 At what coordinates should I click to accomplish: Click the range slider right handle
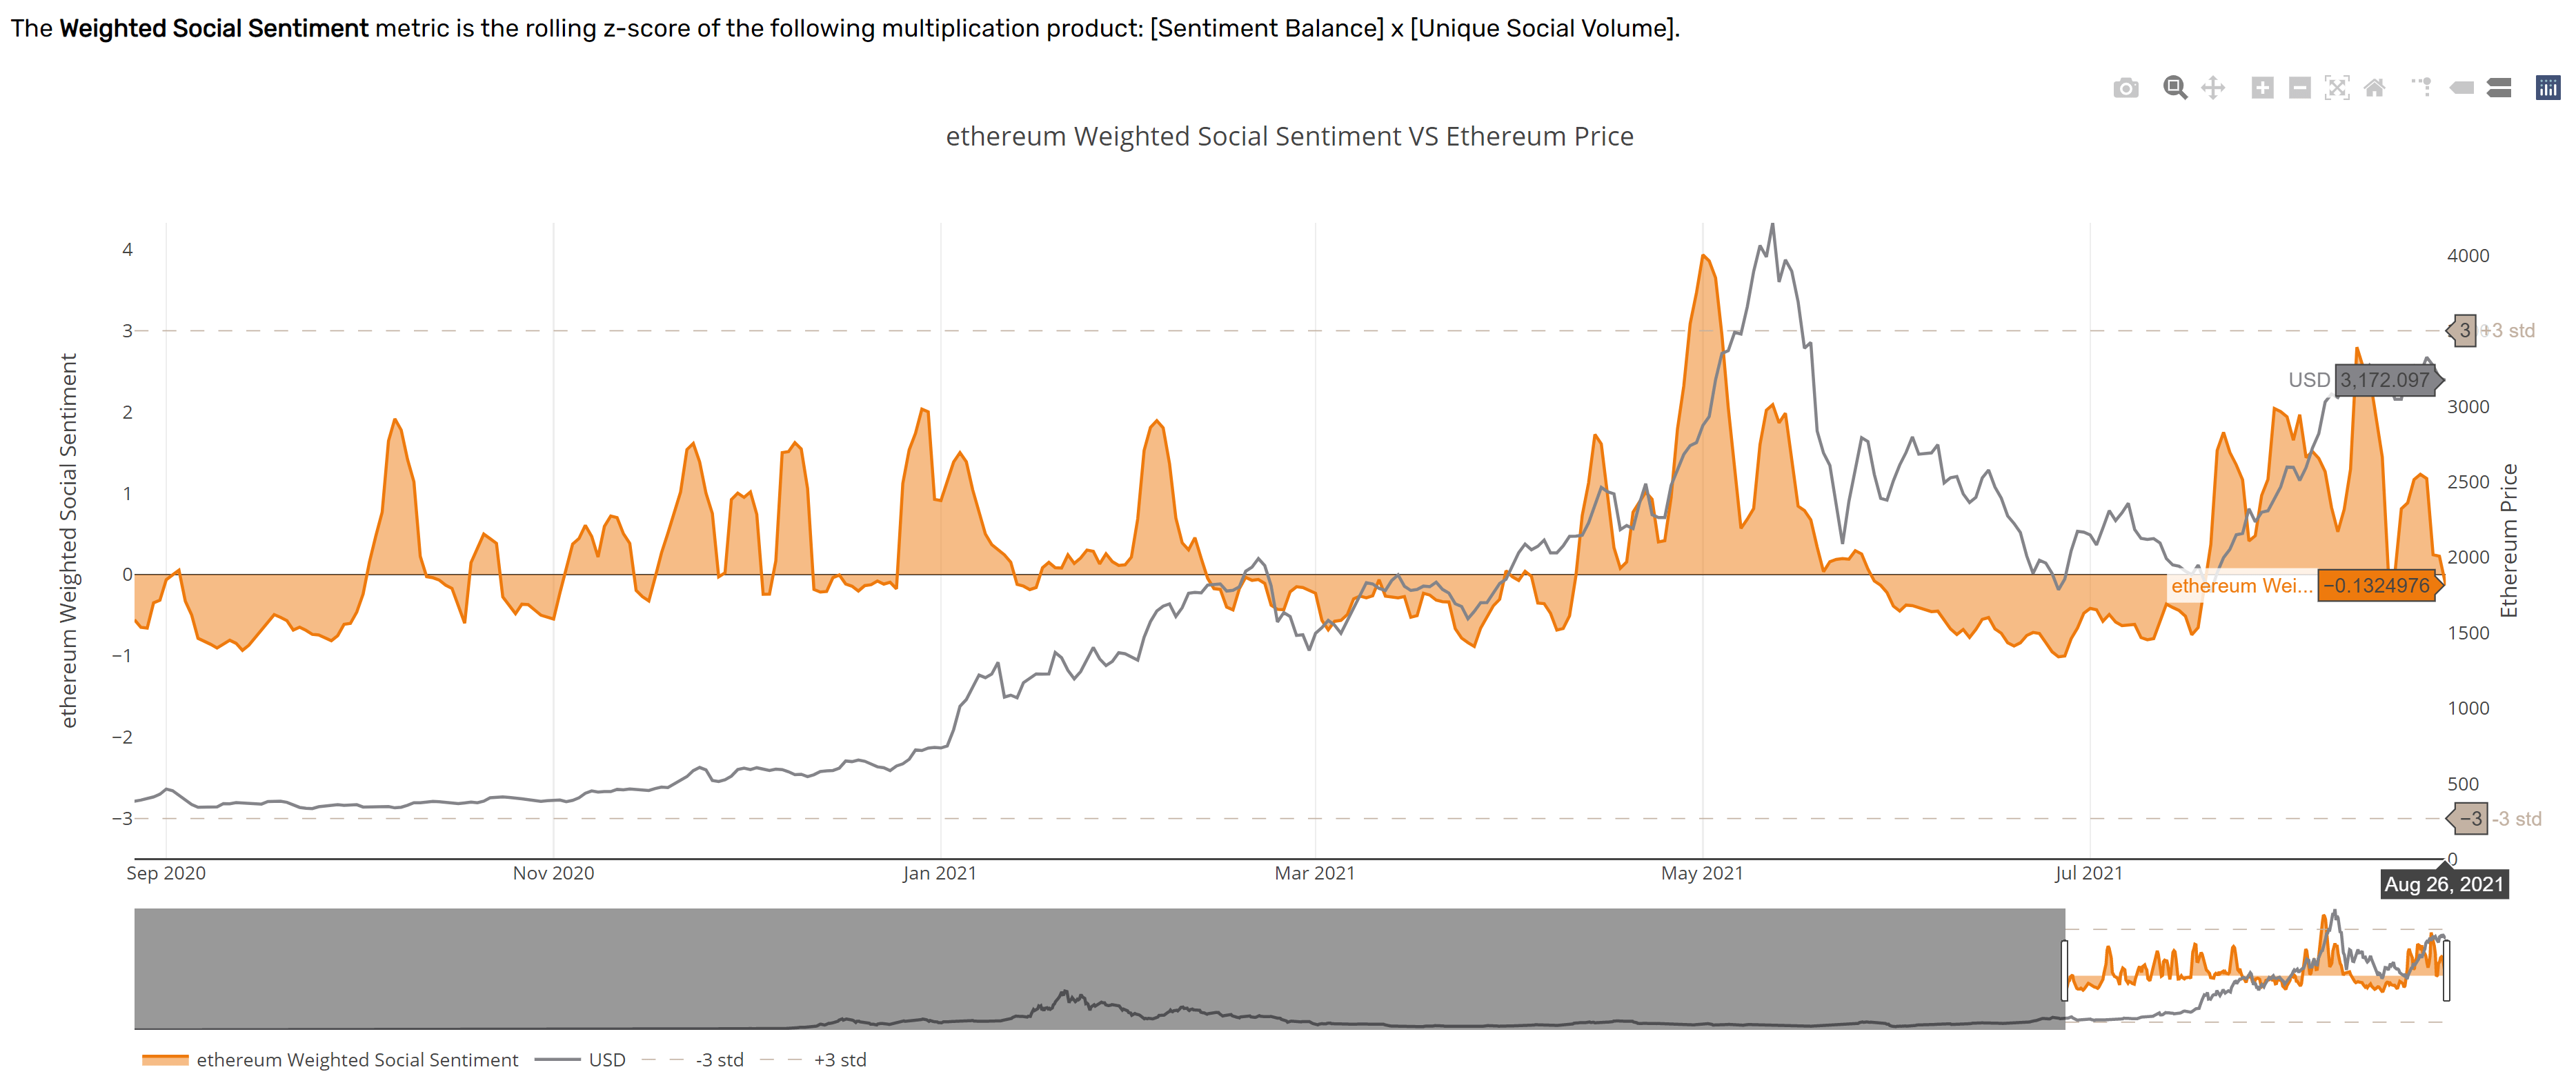(x=2446, y=970)
